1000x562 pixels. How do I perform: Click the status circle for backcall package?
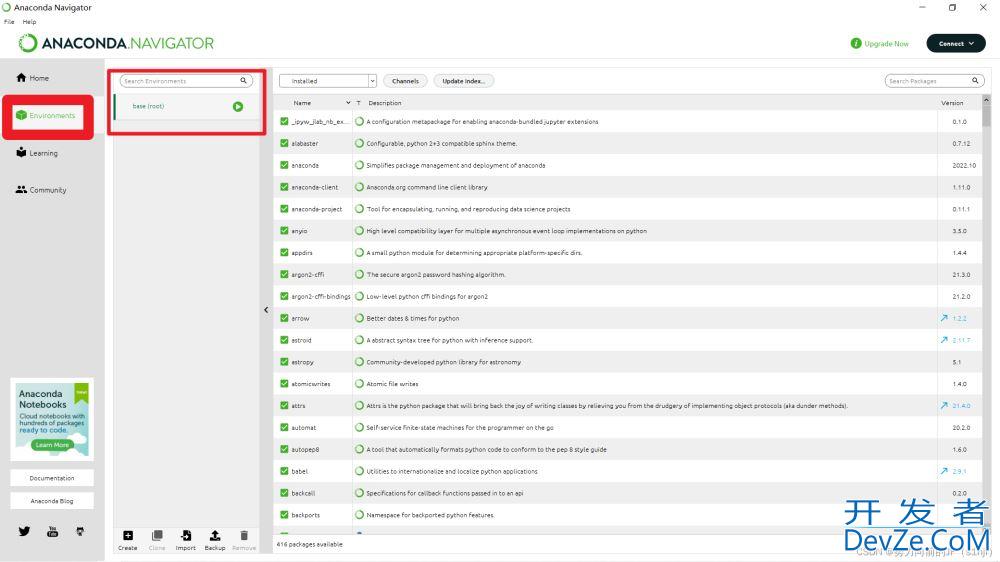(x=360, y=492)
